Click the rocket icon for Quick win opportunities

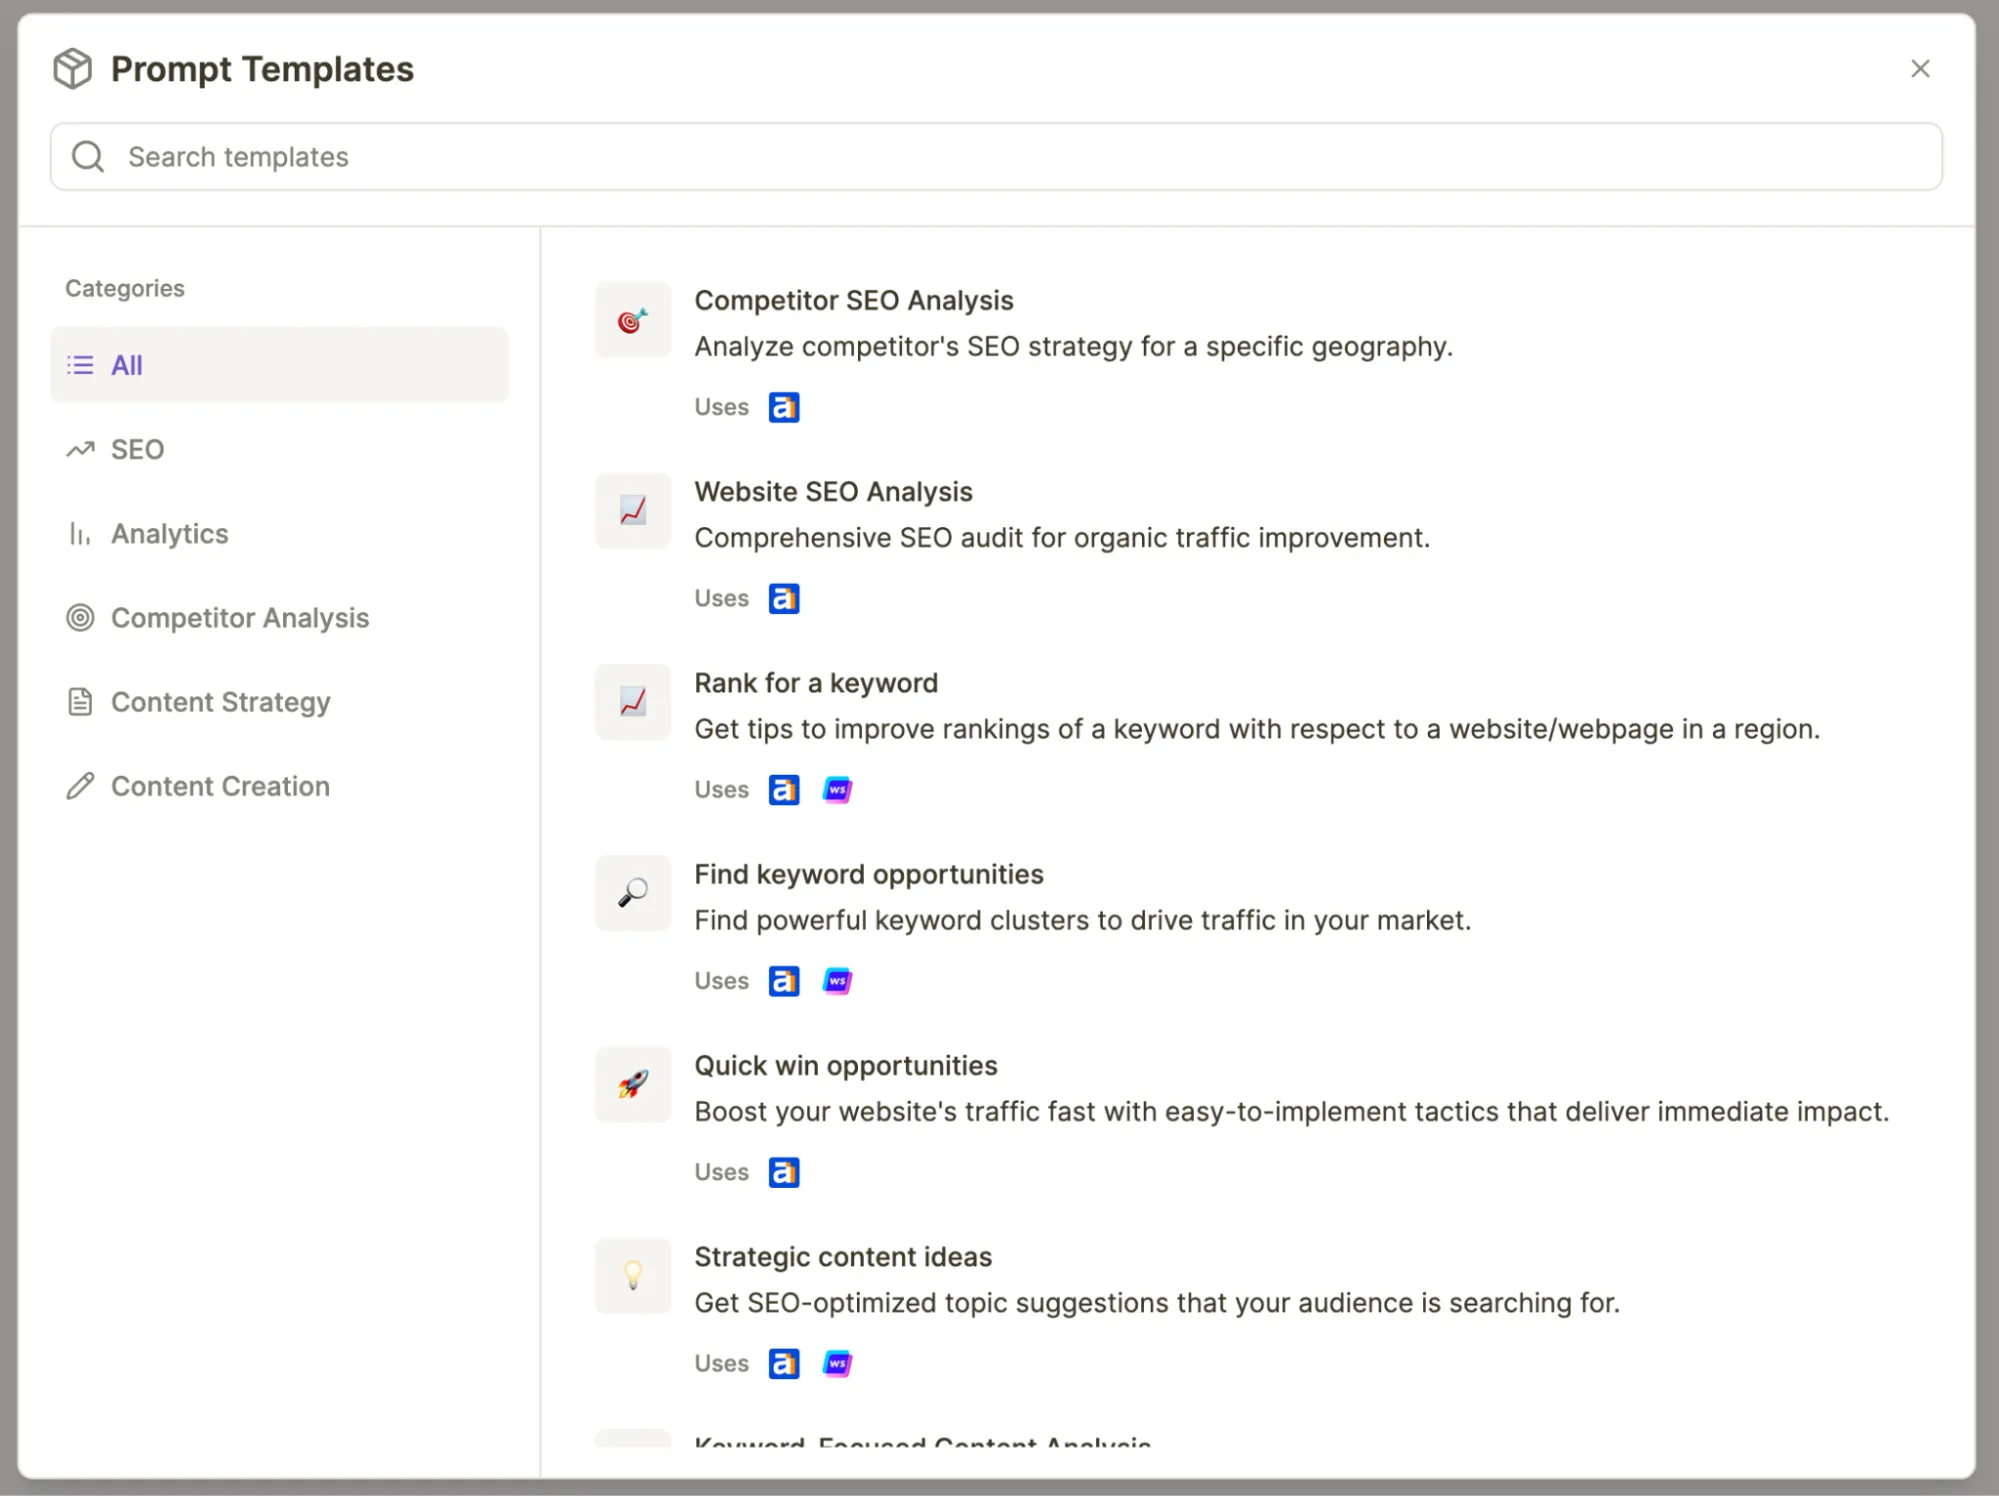tap(632, 1084)
